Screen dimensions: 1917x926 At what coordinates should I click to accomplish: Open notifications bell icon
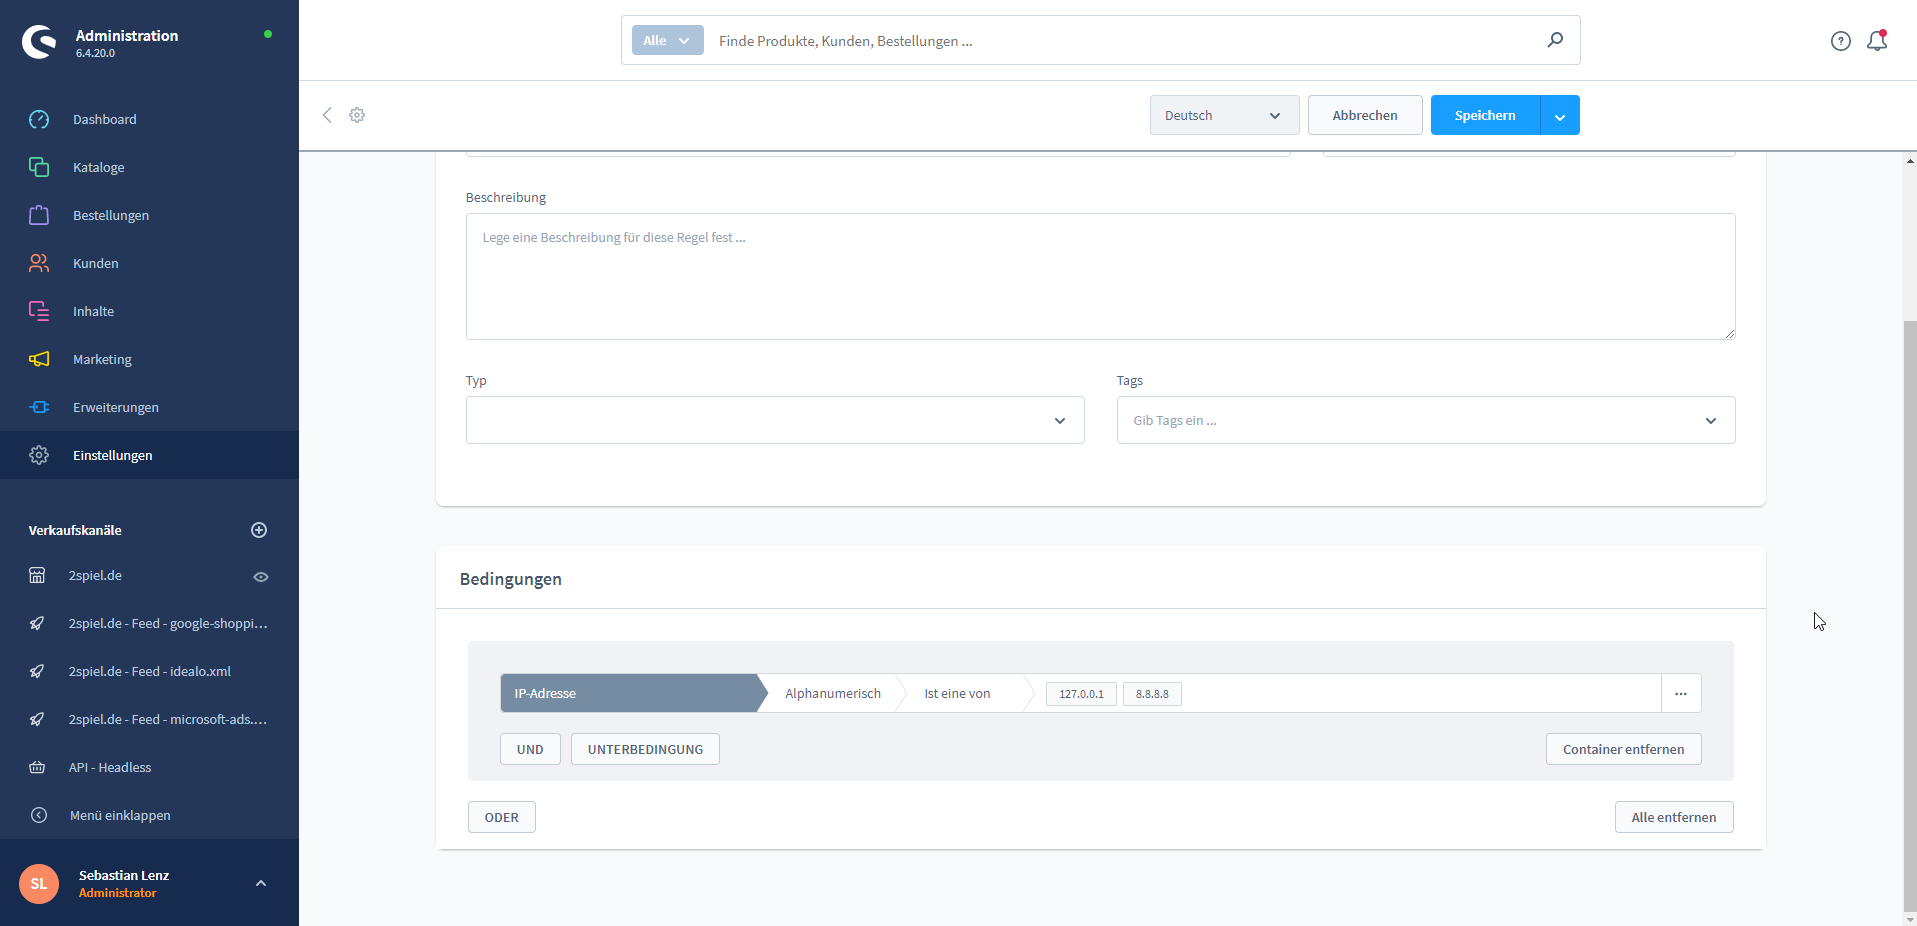point(1877,41)
